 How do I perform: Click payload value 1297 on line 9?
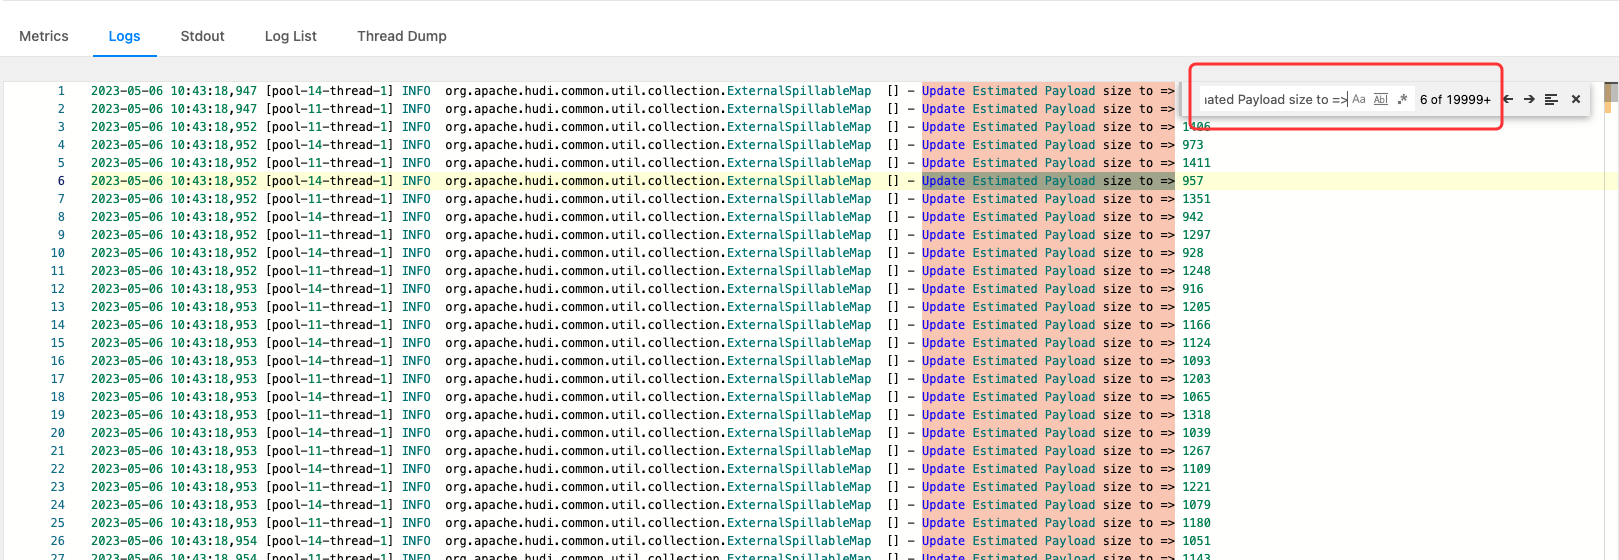point(1196,235)
